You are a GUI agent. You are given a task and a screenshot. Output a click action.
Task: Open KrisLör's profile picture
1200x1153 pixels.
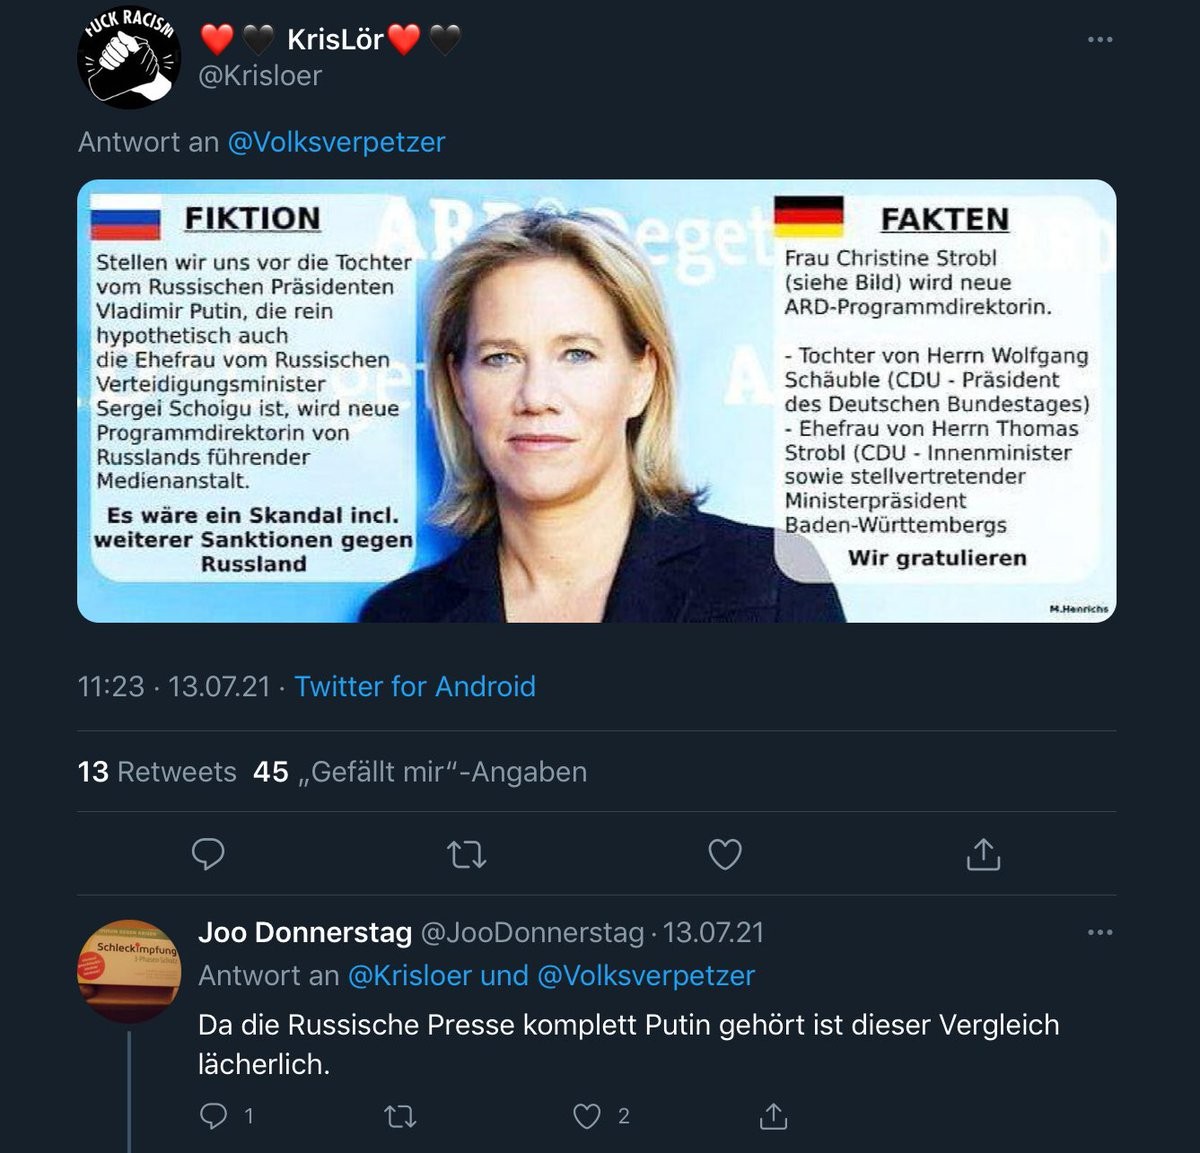coord(129,57)
